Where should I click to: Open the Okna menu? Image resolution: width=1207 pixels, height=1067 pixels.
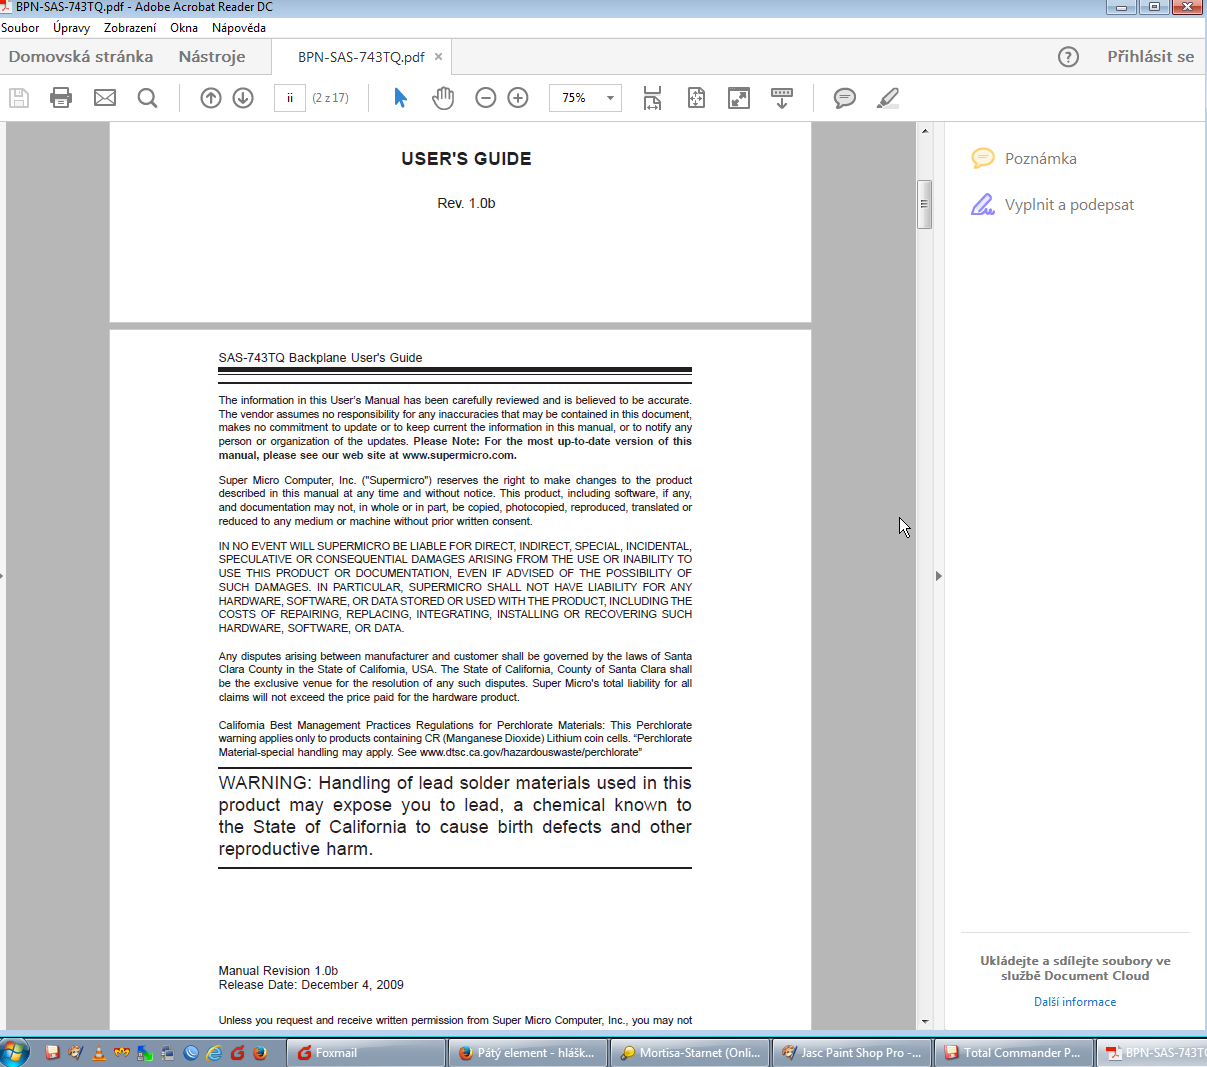click(184, 28)
